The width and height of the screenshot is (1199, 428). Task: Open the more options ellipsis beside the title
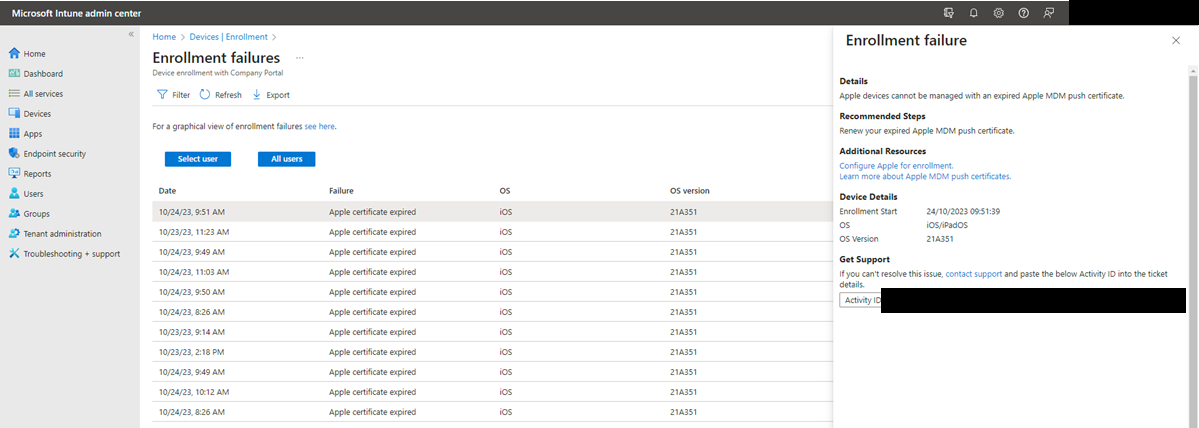tap(300, 58)
